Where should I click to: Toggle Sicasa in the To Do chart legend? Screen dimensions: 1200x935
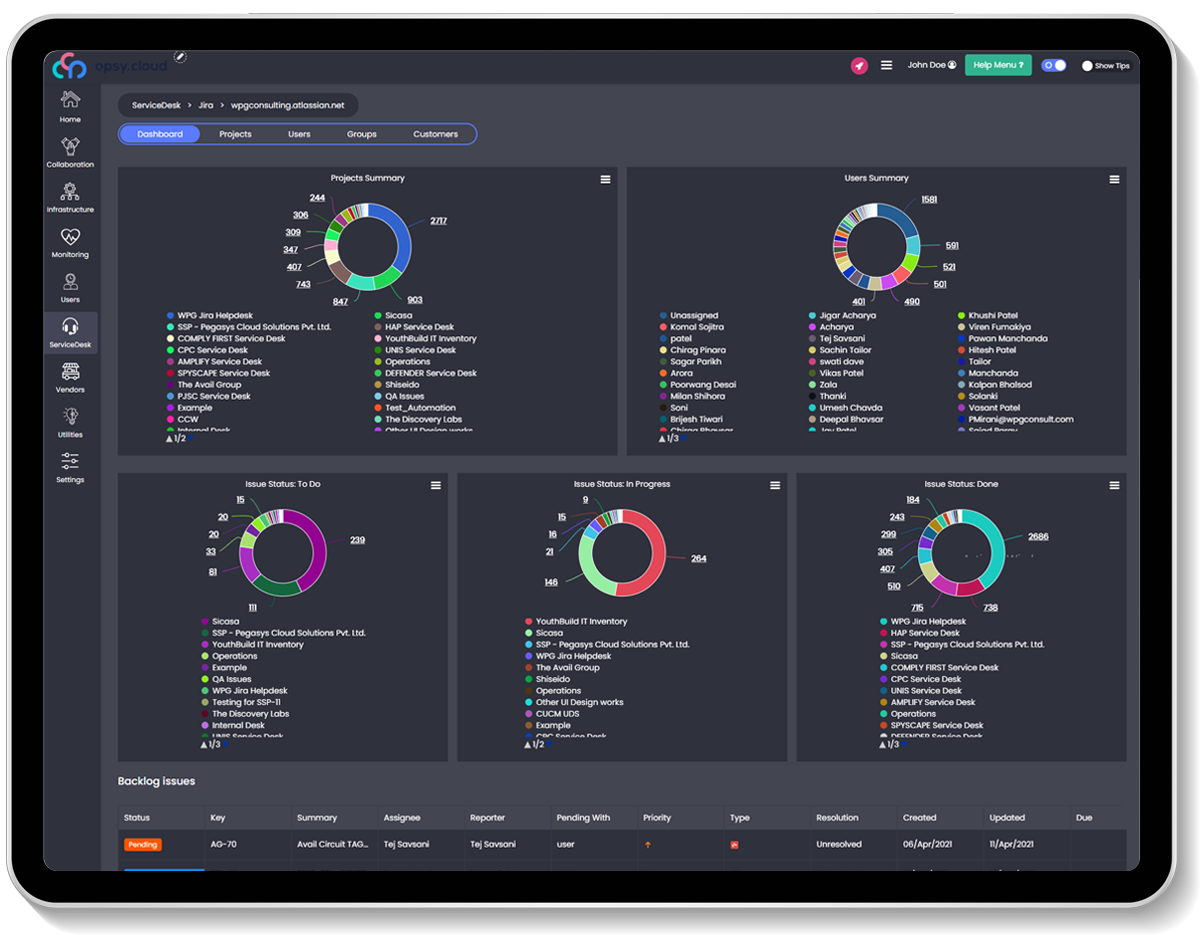coord(219,621)
